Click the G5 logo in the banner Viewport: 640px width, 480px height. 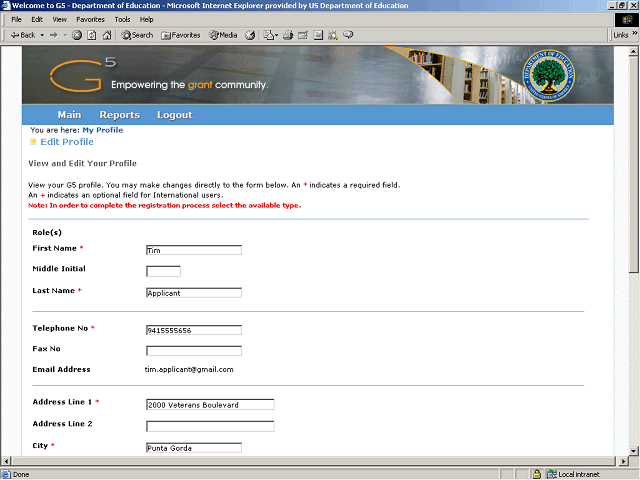coord(83,75)
